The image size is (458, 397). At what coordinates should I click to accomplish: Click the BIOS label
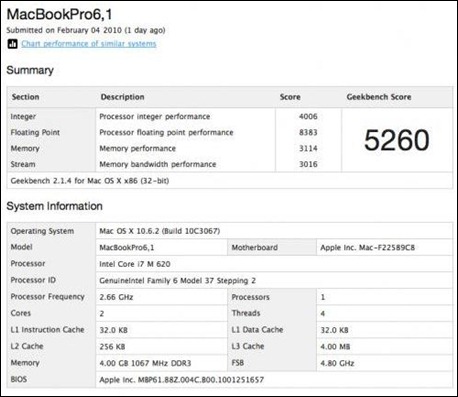pyautogui.click(x=19, y=379)
